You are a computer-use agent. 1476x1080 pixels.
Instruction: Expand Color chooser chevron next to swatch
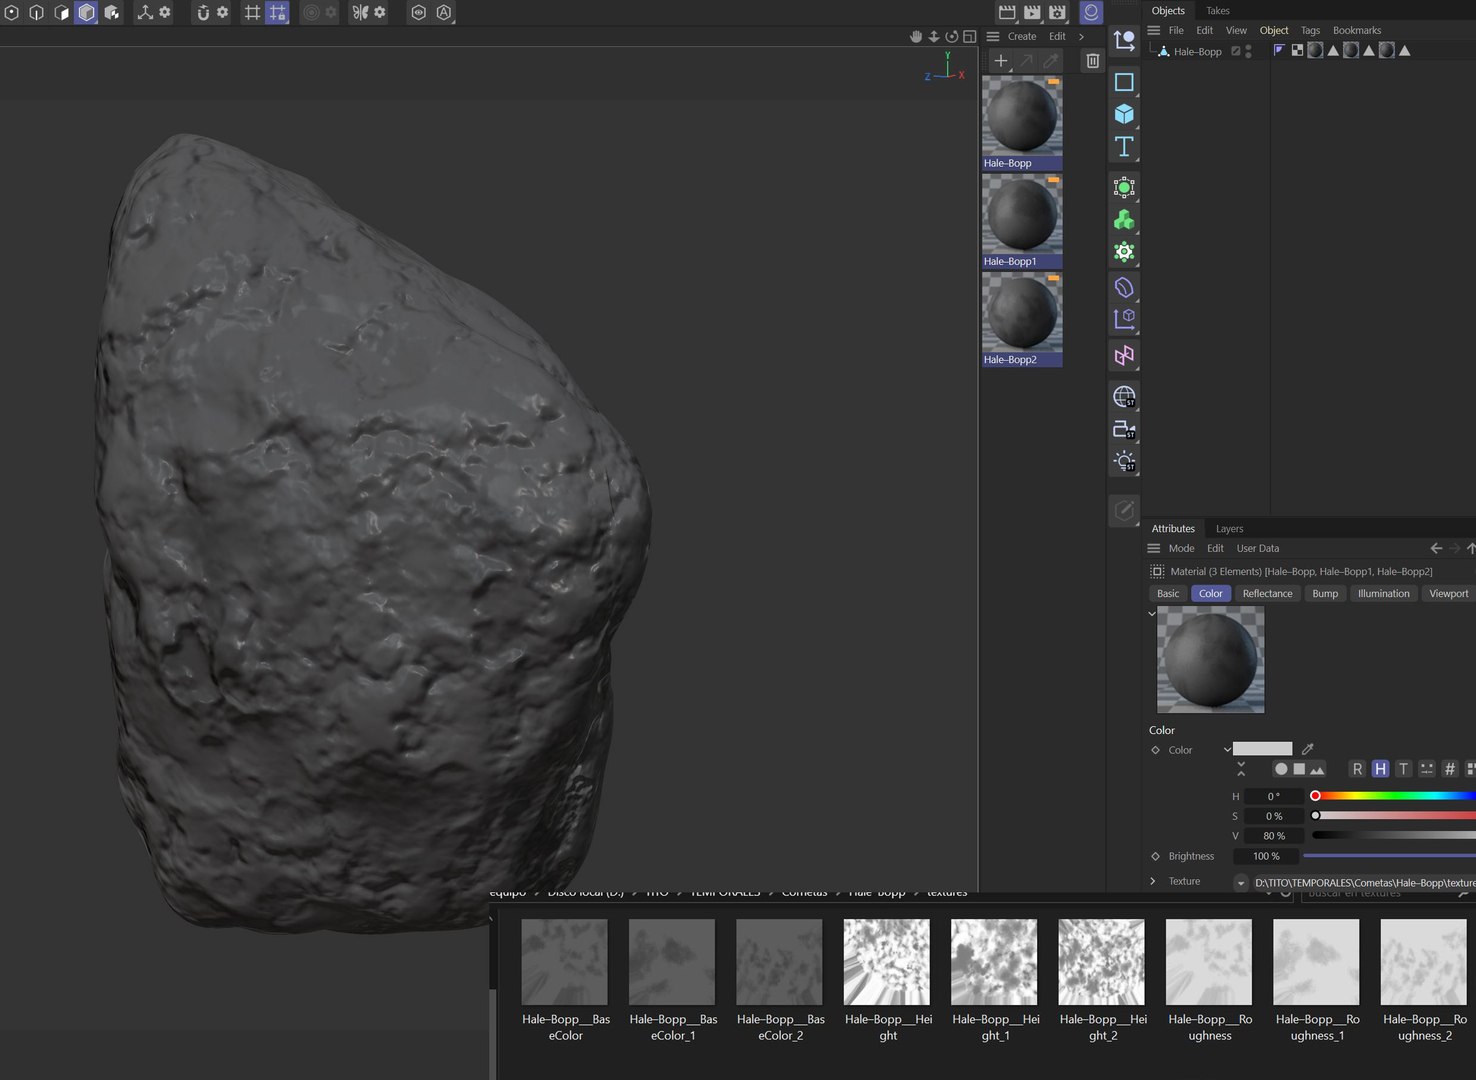(1227, 749)
